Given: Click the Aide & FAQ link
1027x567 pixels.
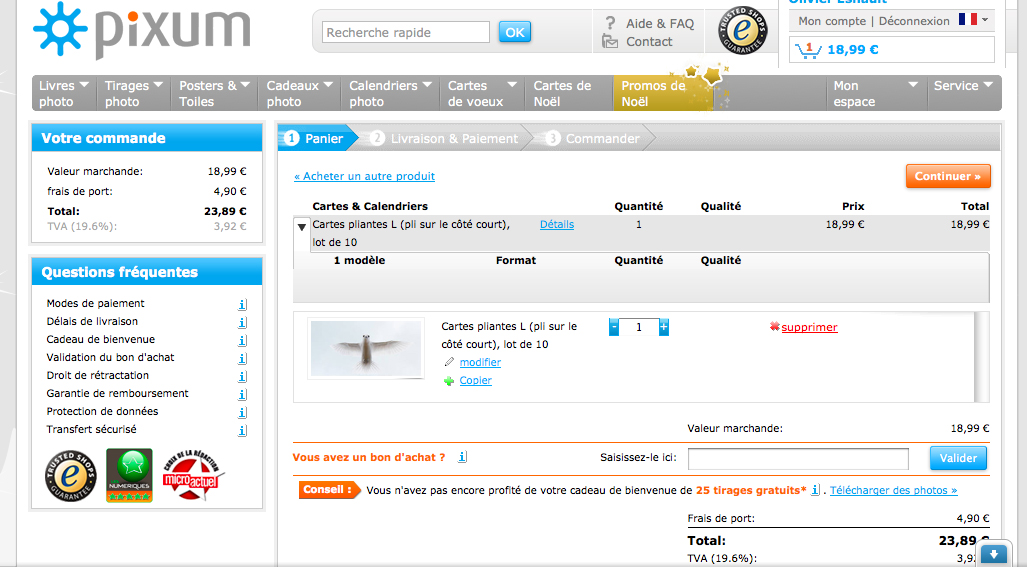Looking at the screenshot, I should click(x=660, y=24).
